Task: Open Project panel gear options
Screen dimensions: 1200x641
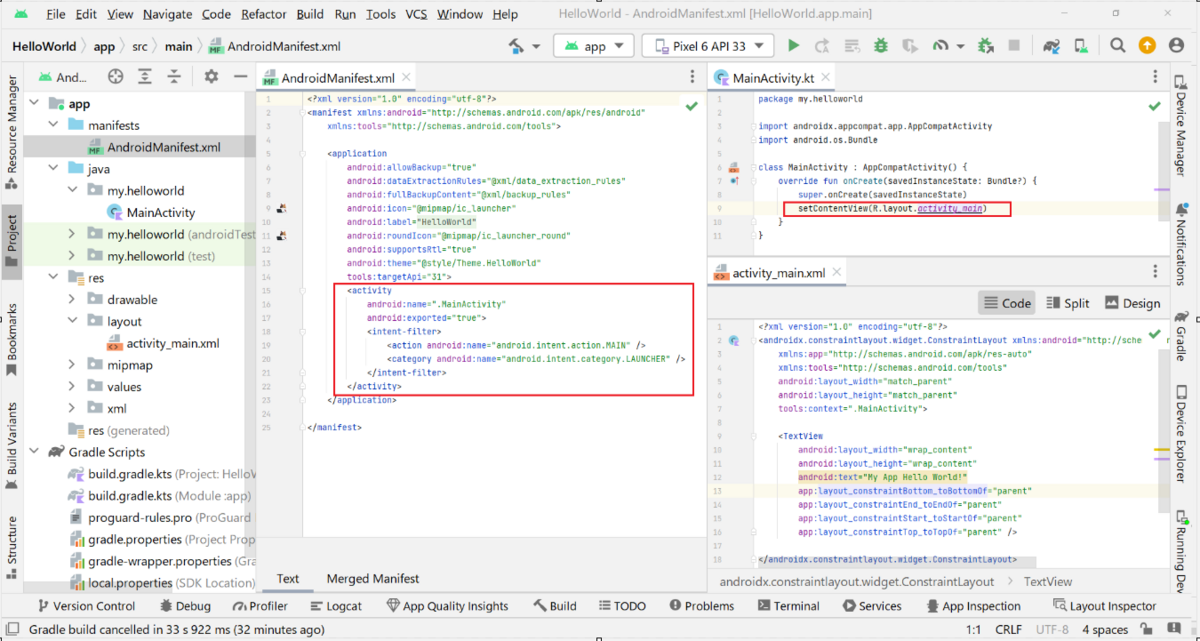Action: pyautogui.click(x=211, y=77)
